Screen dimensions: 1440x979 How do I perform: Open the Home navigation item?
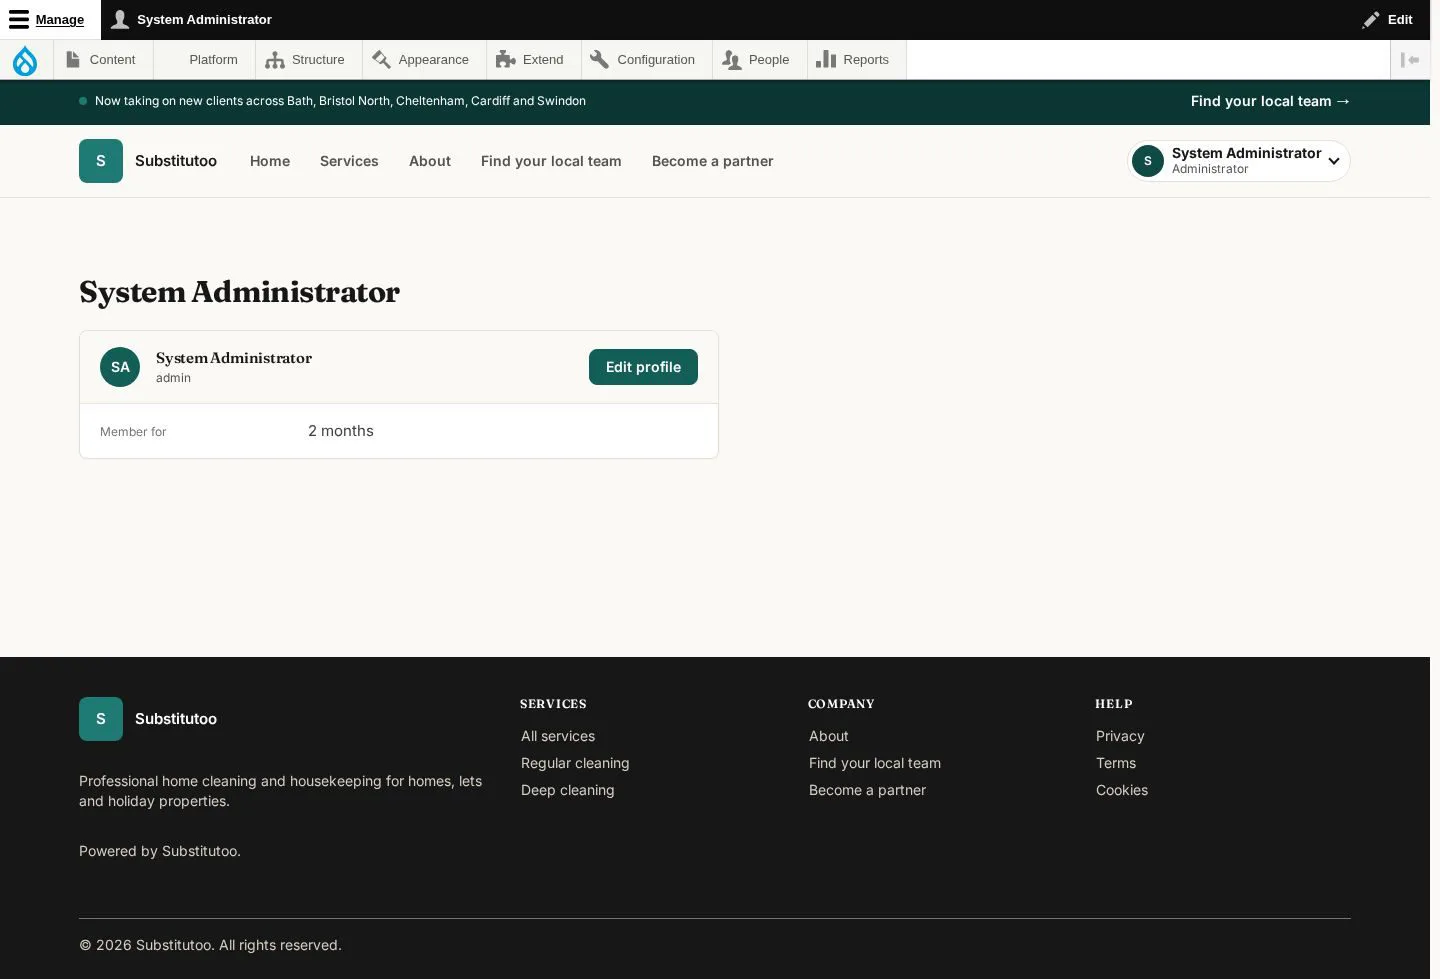click(270, 161)
